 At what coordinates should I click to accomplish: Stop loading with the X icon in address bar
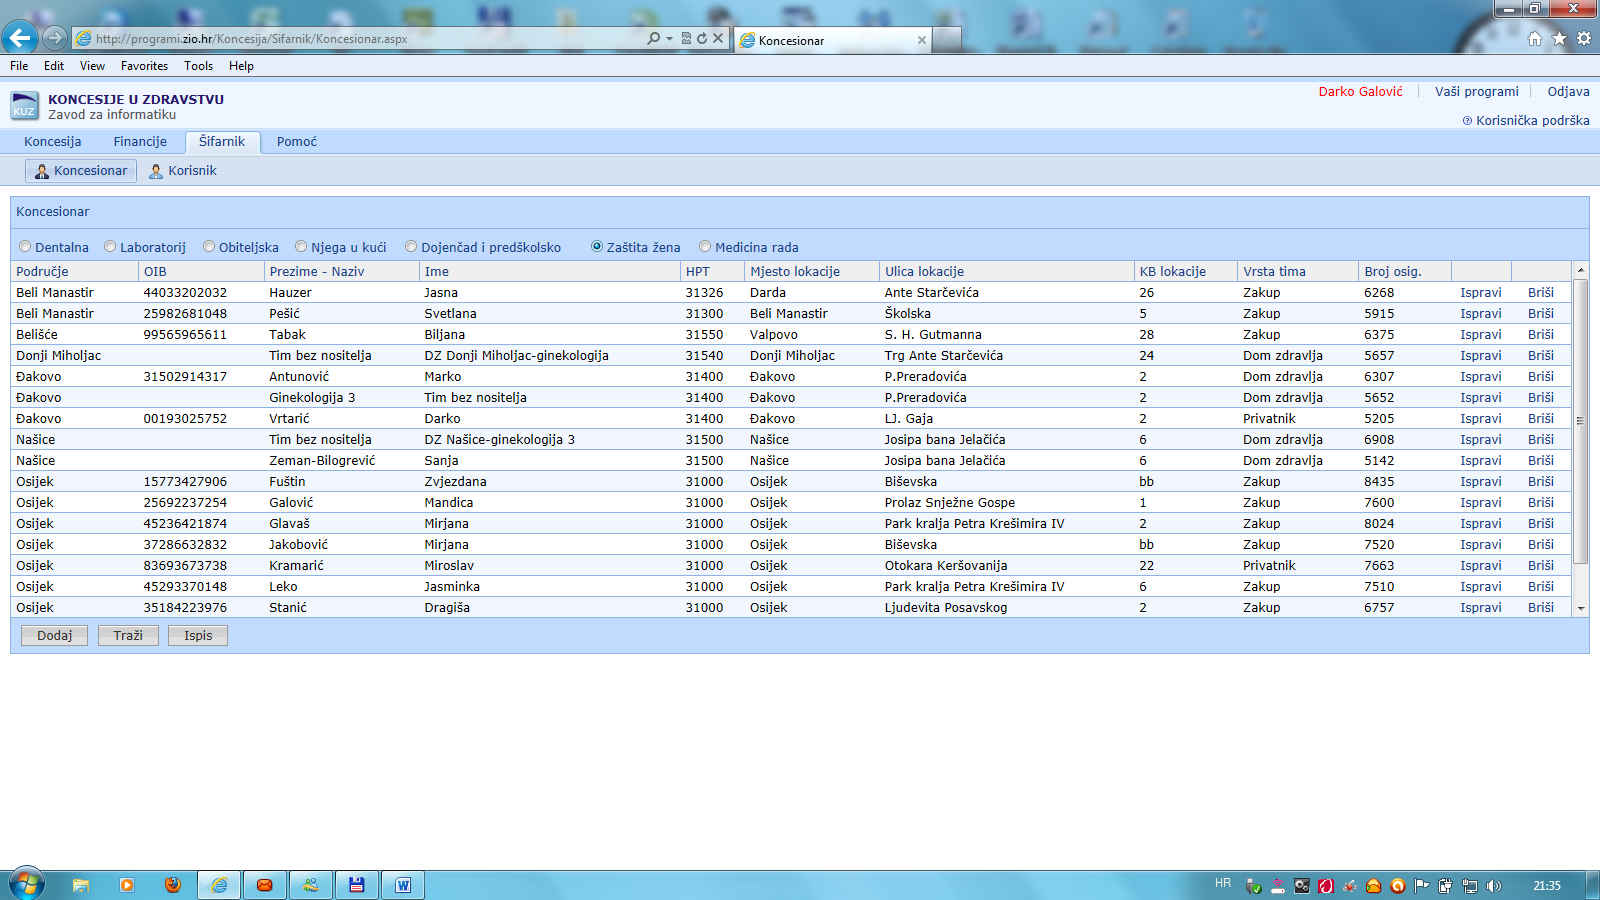(x=718, y=38)
